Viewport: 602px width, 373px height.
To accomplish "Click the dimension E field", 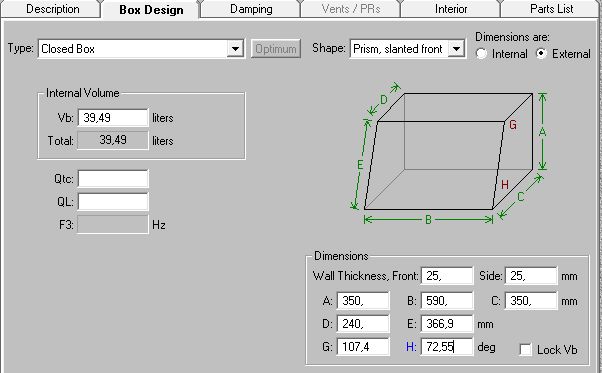I will point(447,324).
